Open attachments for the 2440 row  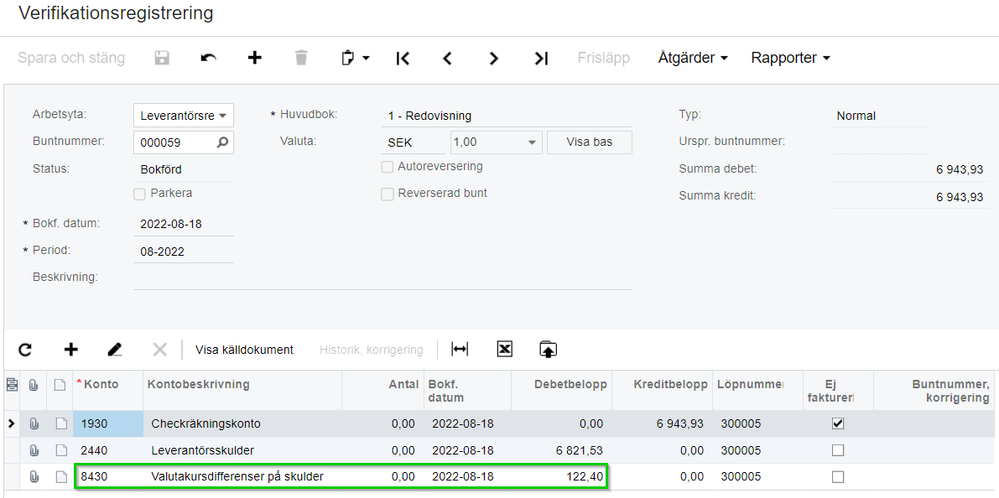pos(34,450)
